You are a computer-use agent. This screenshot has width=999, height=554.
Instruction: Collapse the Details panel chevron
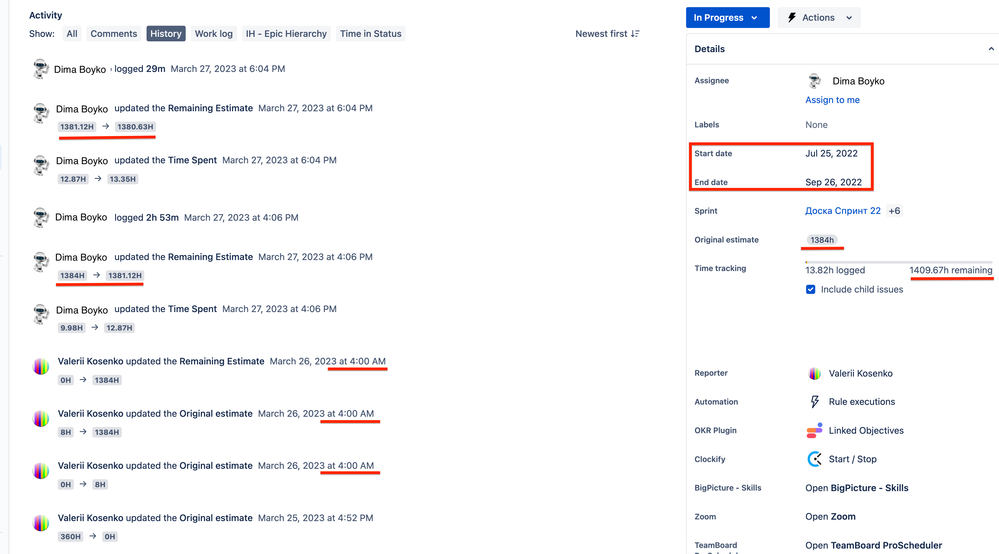991,49
